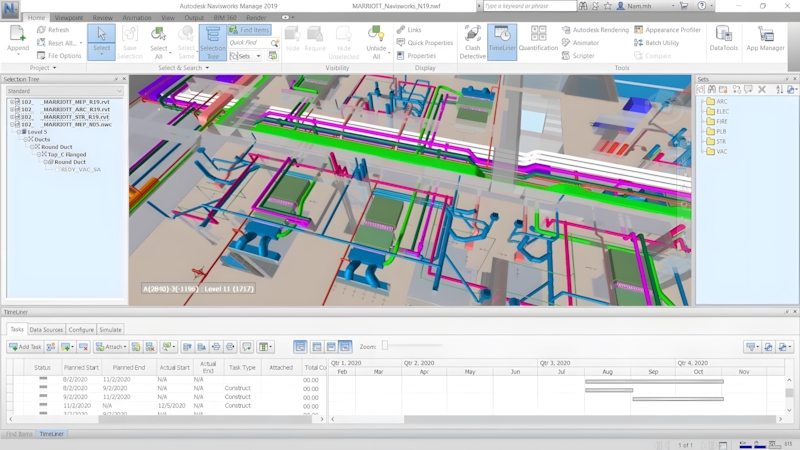Open the Scripter tool
800x450 pixels.
click(578, 56)
